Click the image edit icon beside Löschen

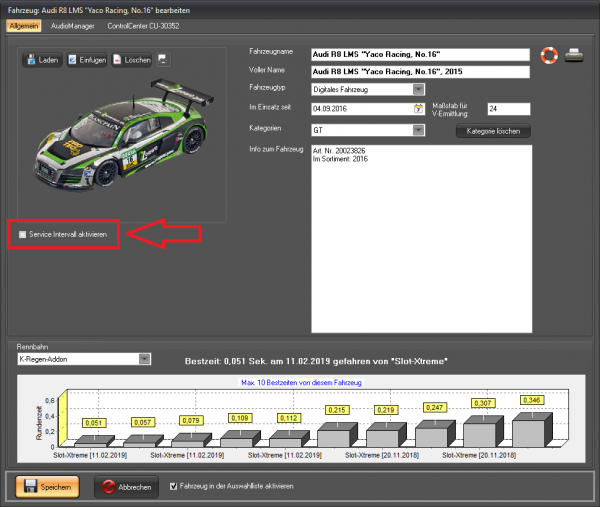point(163,60)
